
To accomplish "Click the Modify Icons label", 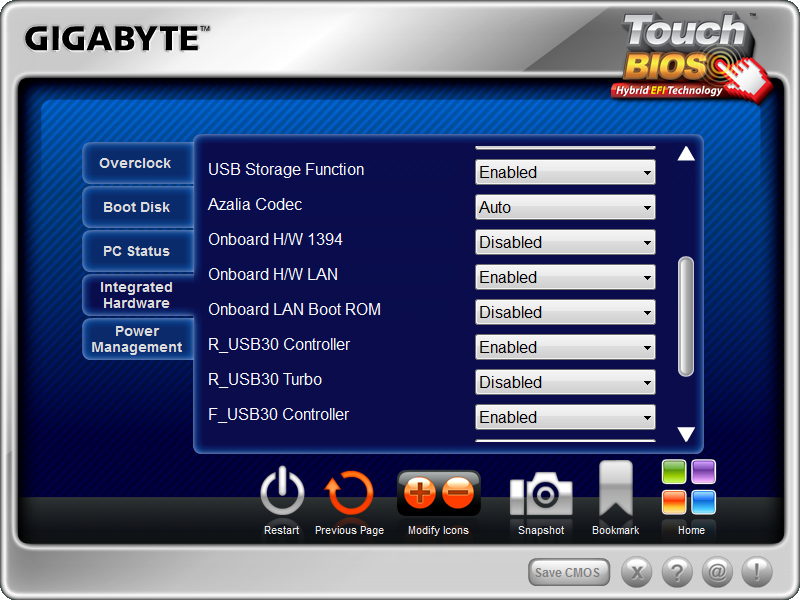I will 438,531.
